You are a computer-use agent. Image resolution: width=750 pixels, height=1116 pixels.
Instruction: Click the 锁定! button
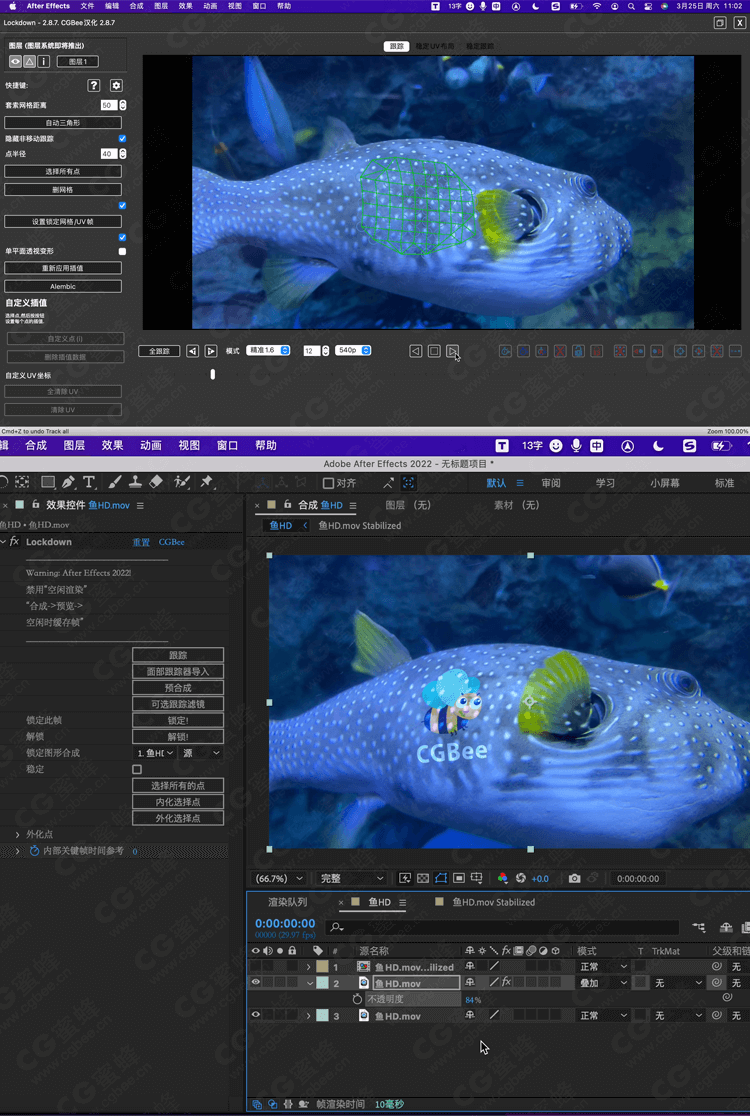tap(178, 720)
